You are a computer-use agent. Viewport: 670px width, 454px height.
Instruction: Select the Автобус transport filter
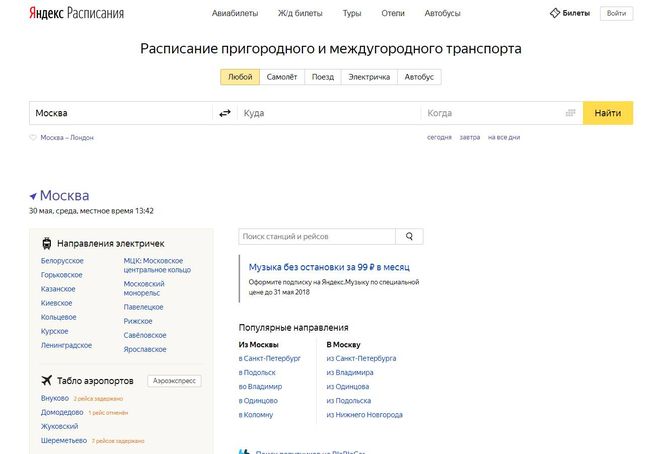(x=419, y=77)
